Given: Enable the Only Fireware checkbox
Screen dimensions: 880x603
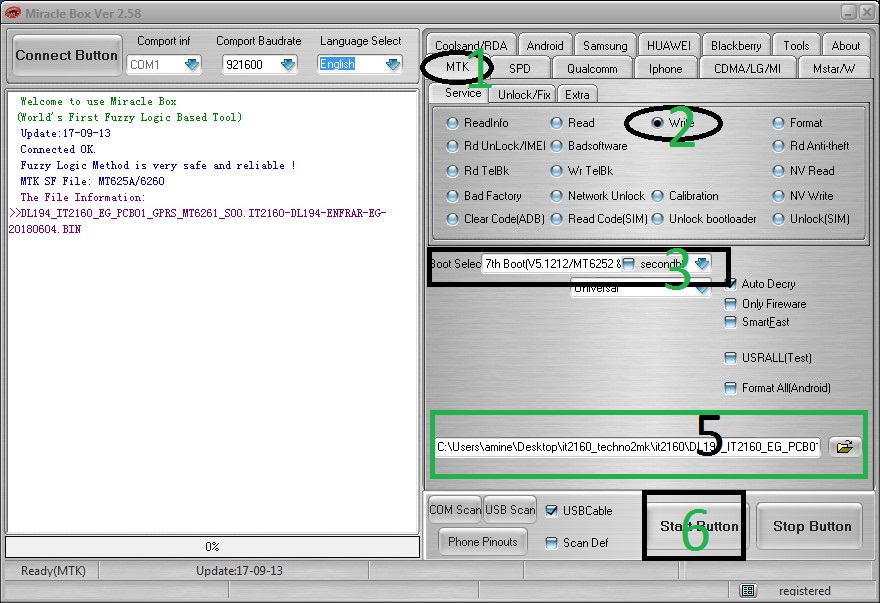Looking at the screenshot, I should [x=732, y=304].
